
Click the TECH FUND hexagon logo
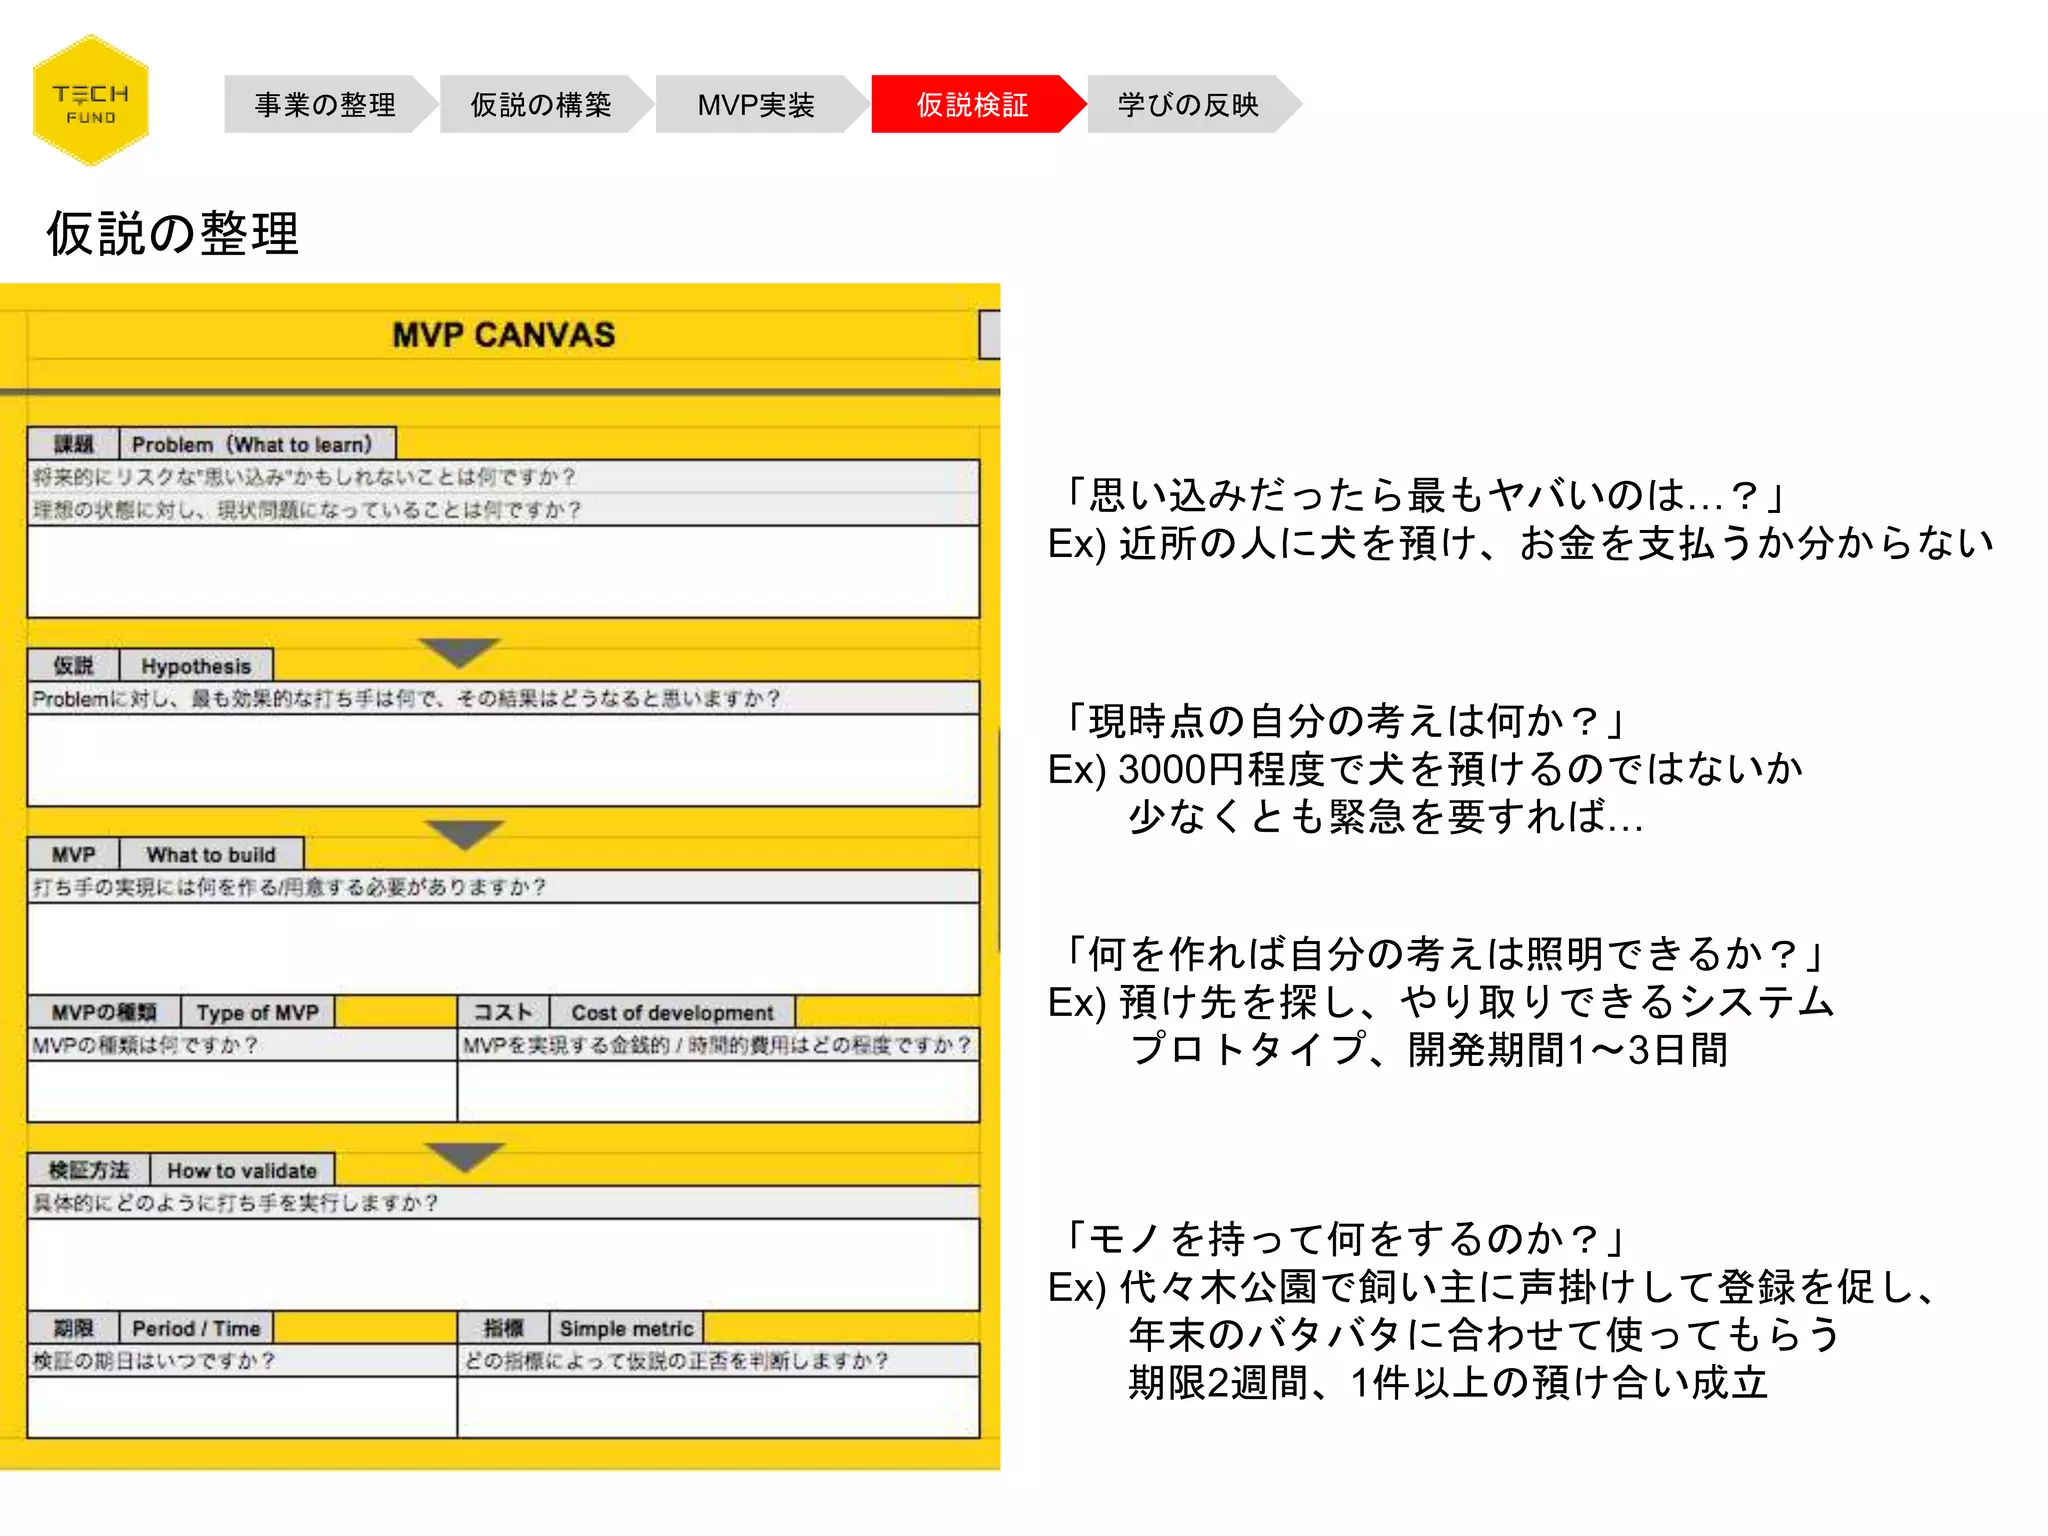click(x=91, y=101)
